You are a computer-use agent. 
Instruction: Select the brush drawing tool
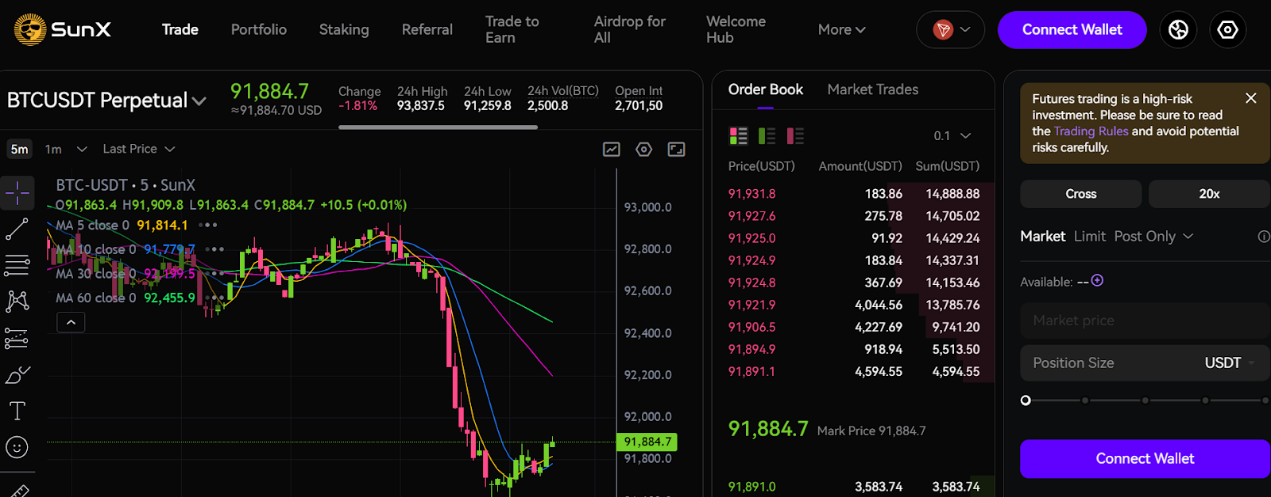17,375
